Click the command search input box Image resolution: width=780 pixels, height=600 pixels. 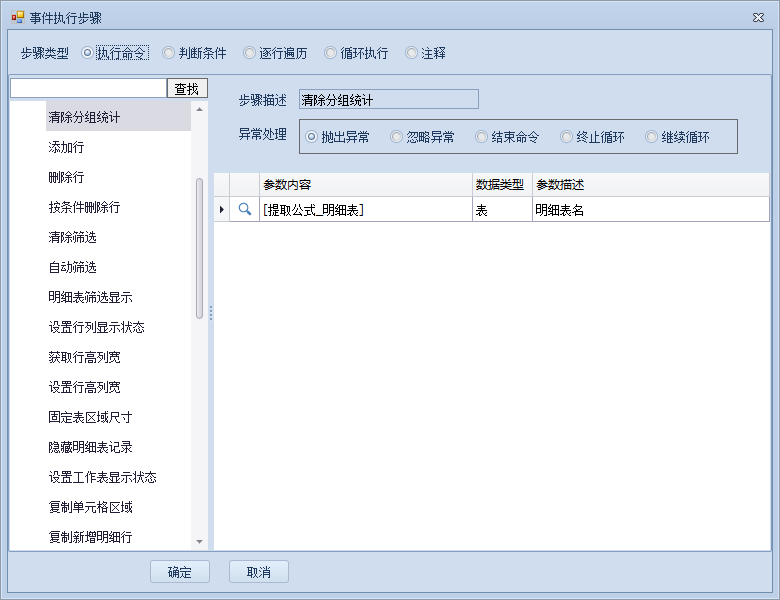pos(88,89)
